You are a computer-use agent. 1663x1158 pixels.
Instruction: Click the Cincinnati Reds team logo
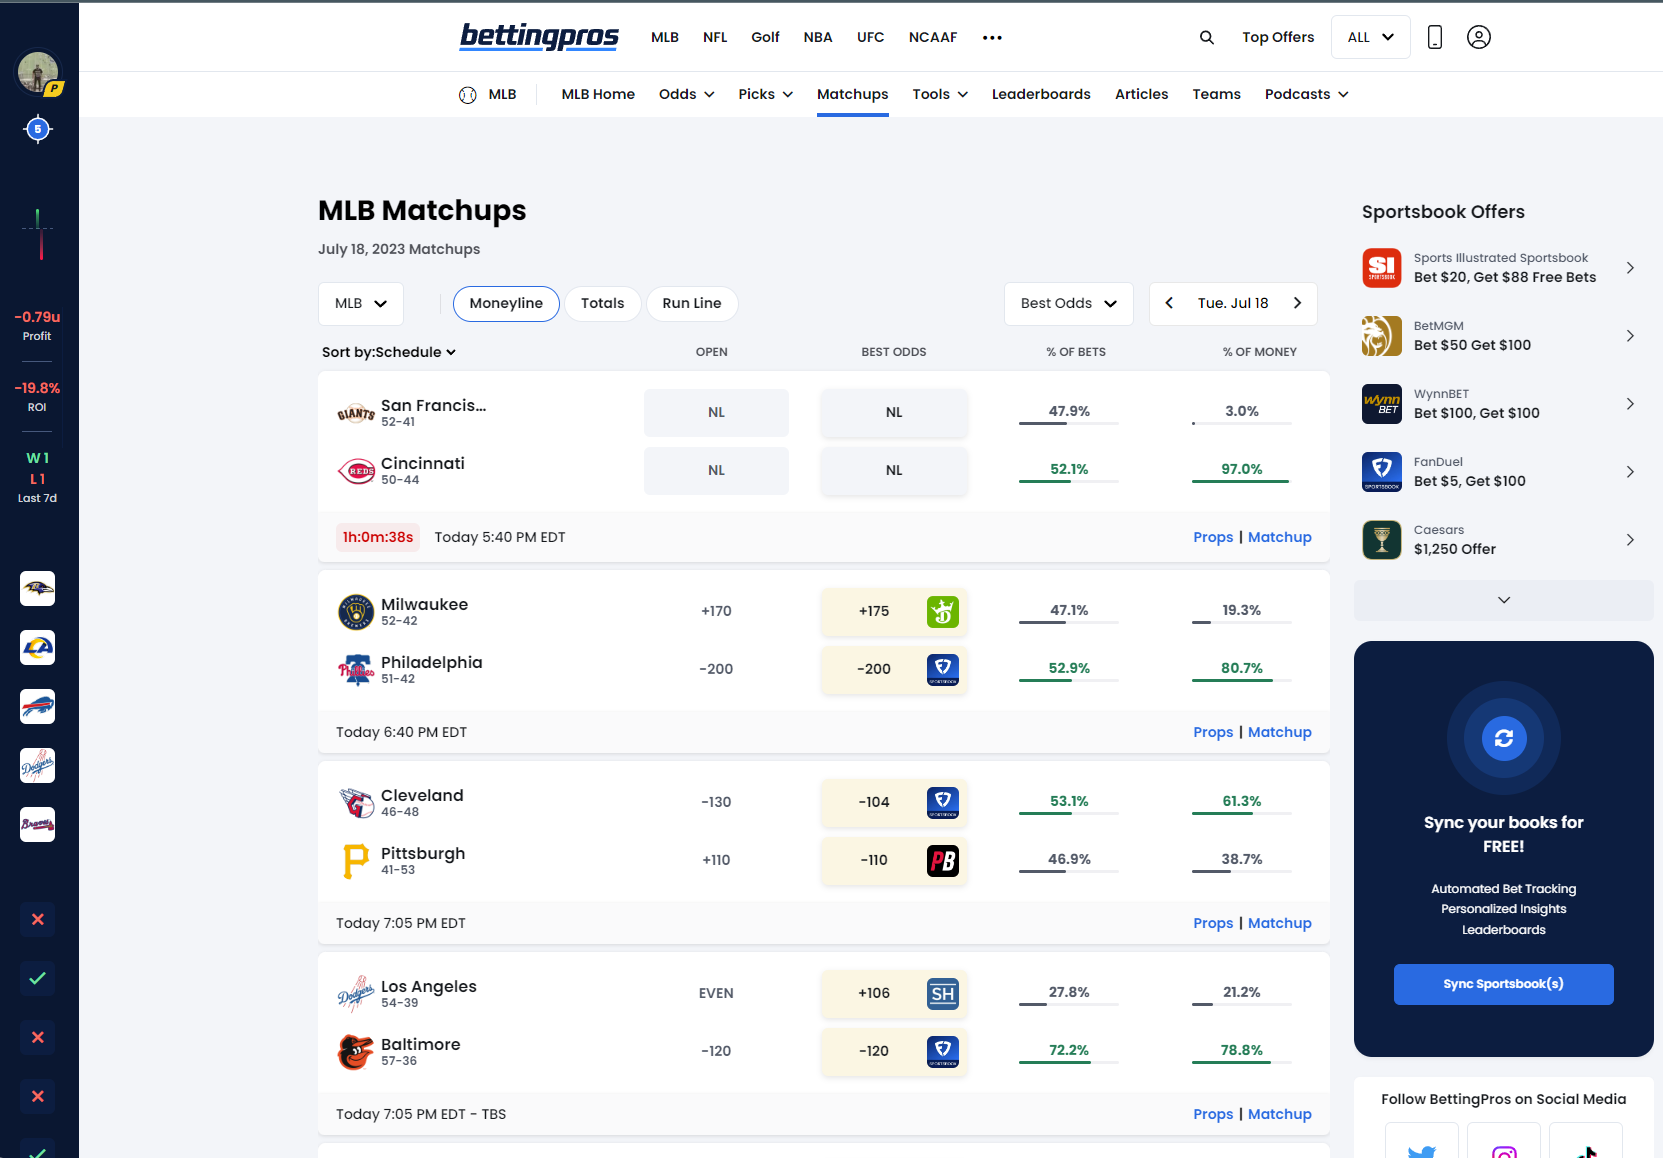point(356,471)
